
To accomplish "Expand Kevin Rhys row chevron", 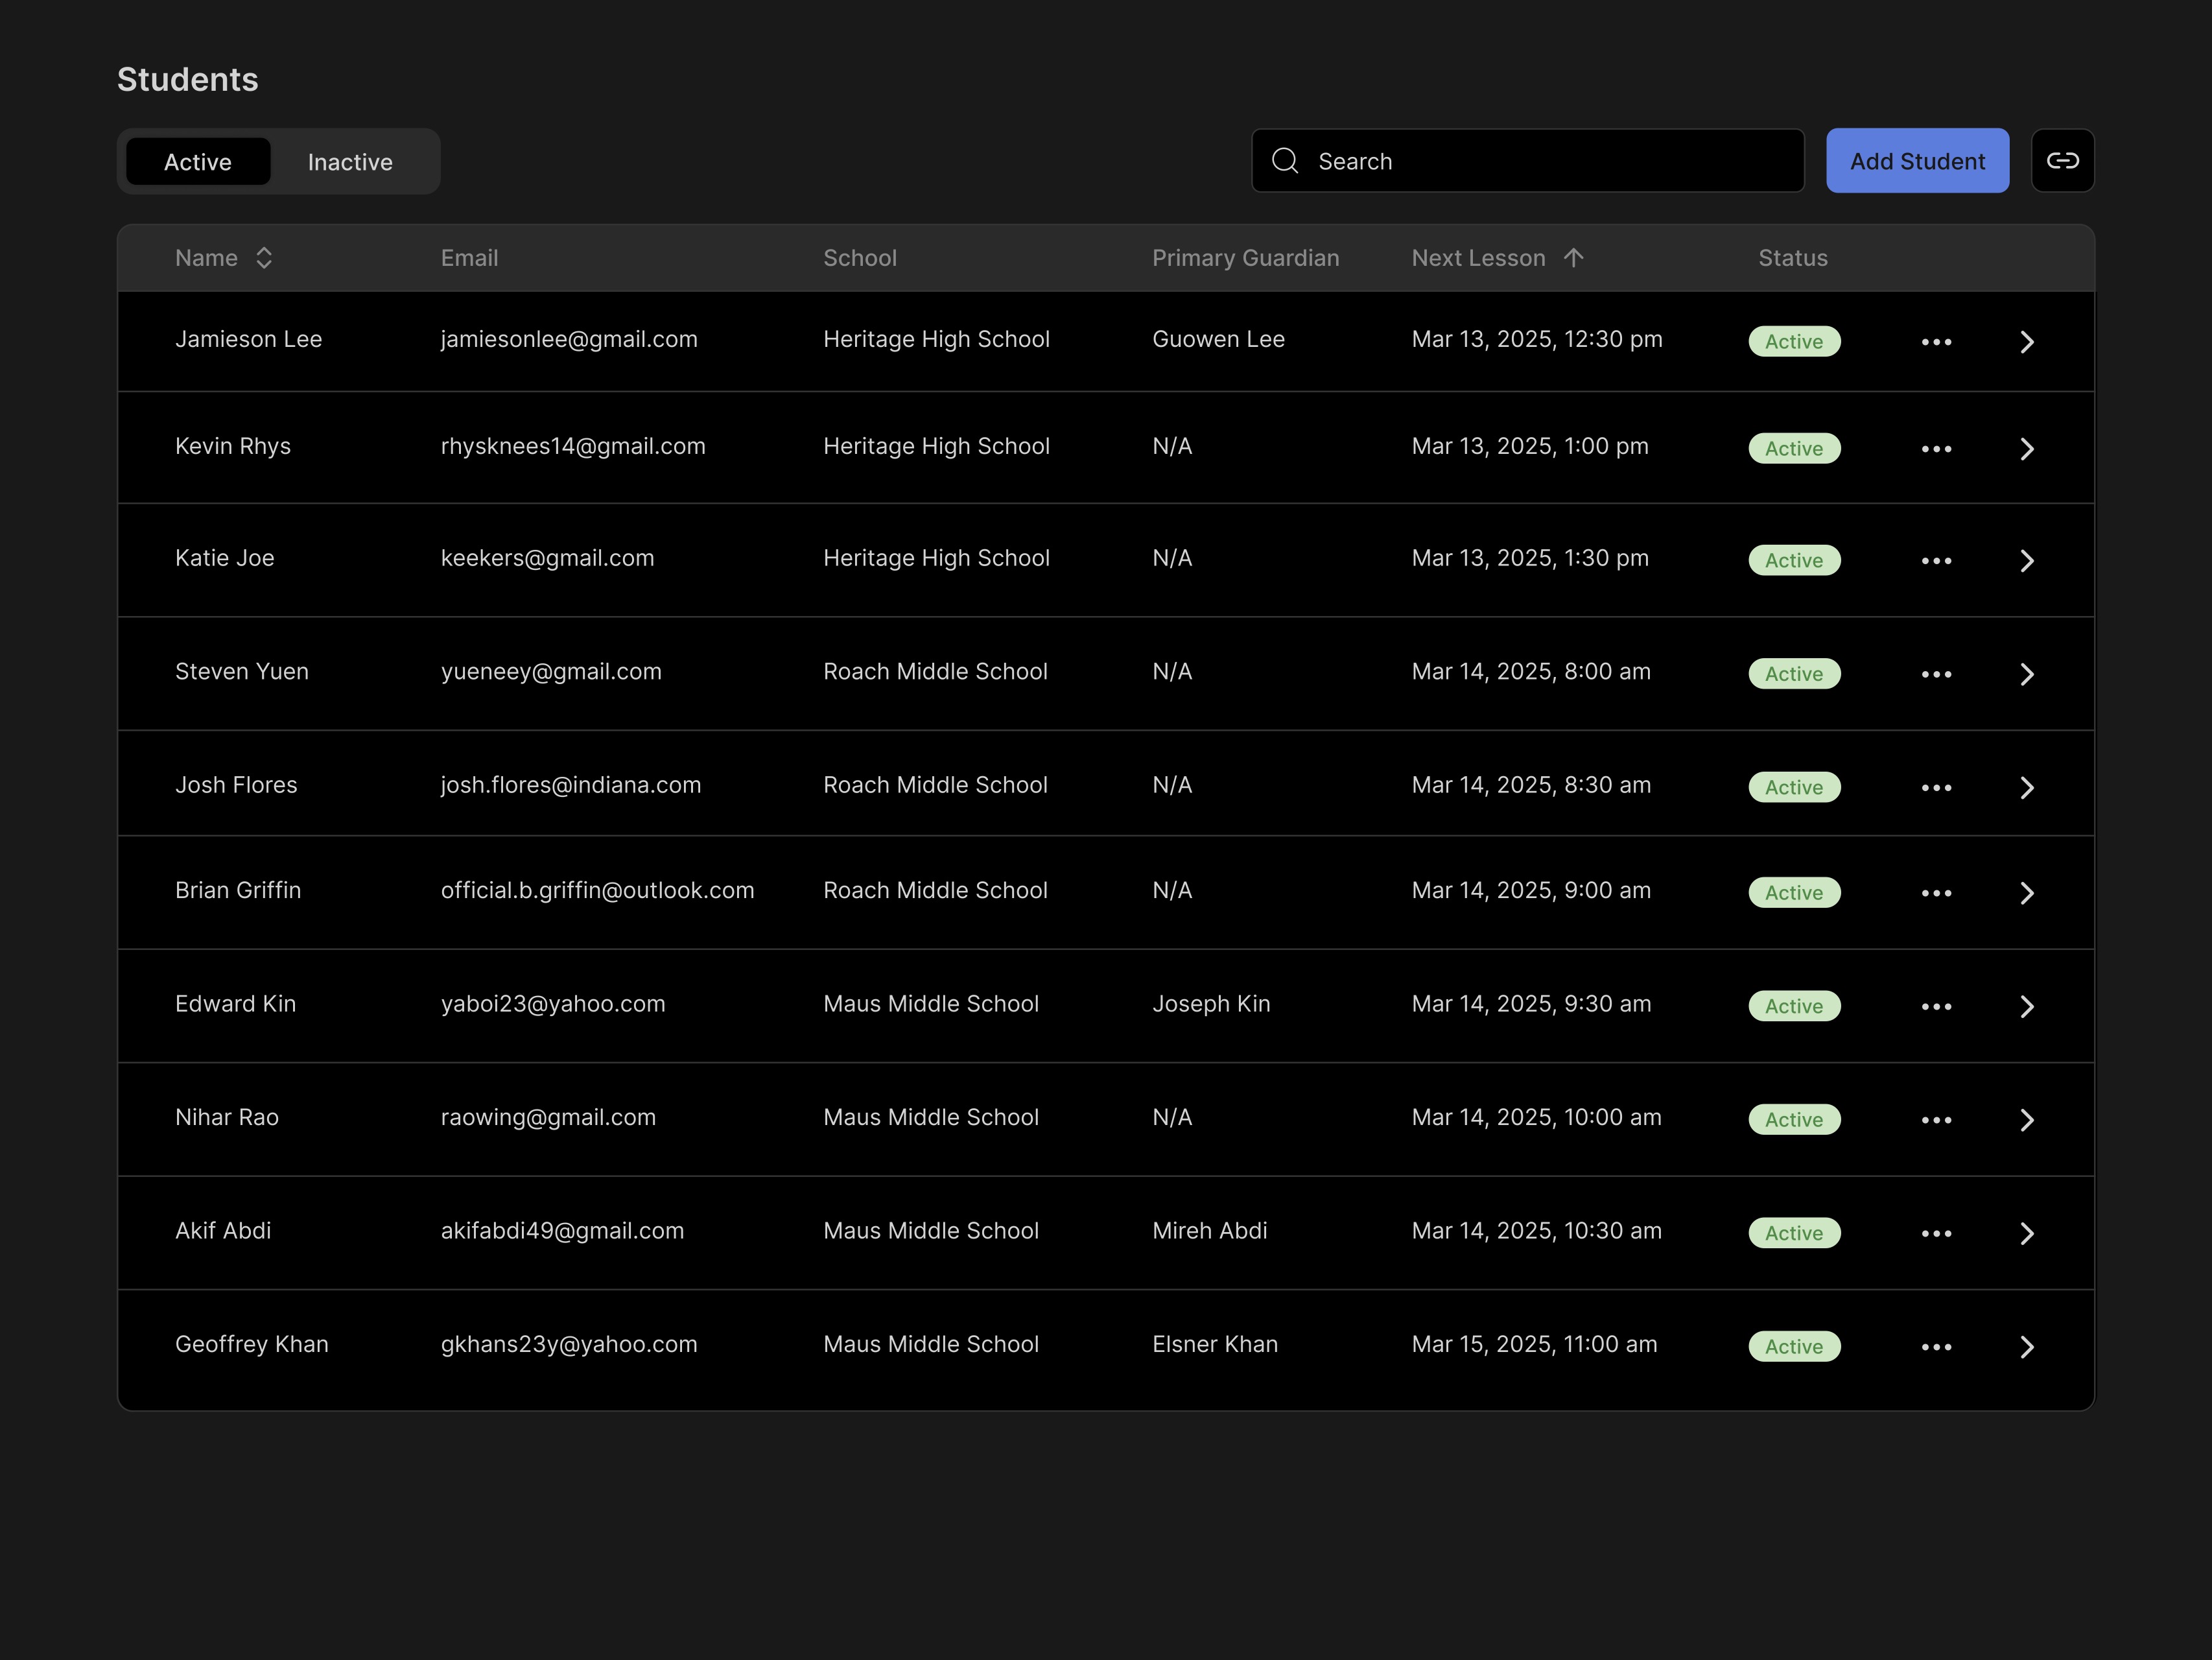I will click(x=2026, y=449).
